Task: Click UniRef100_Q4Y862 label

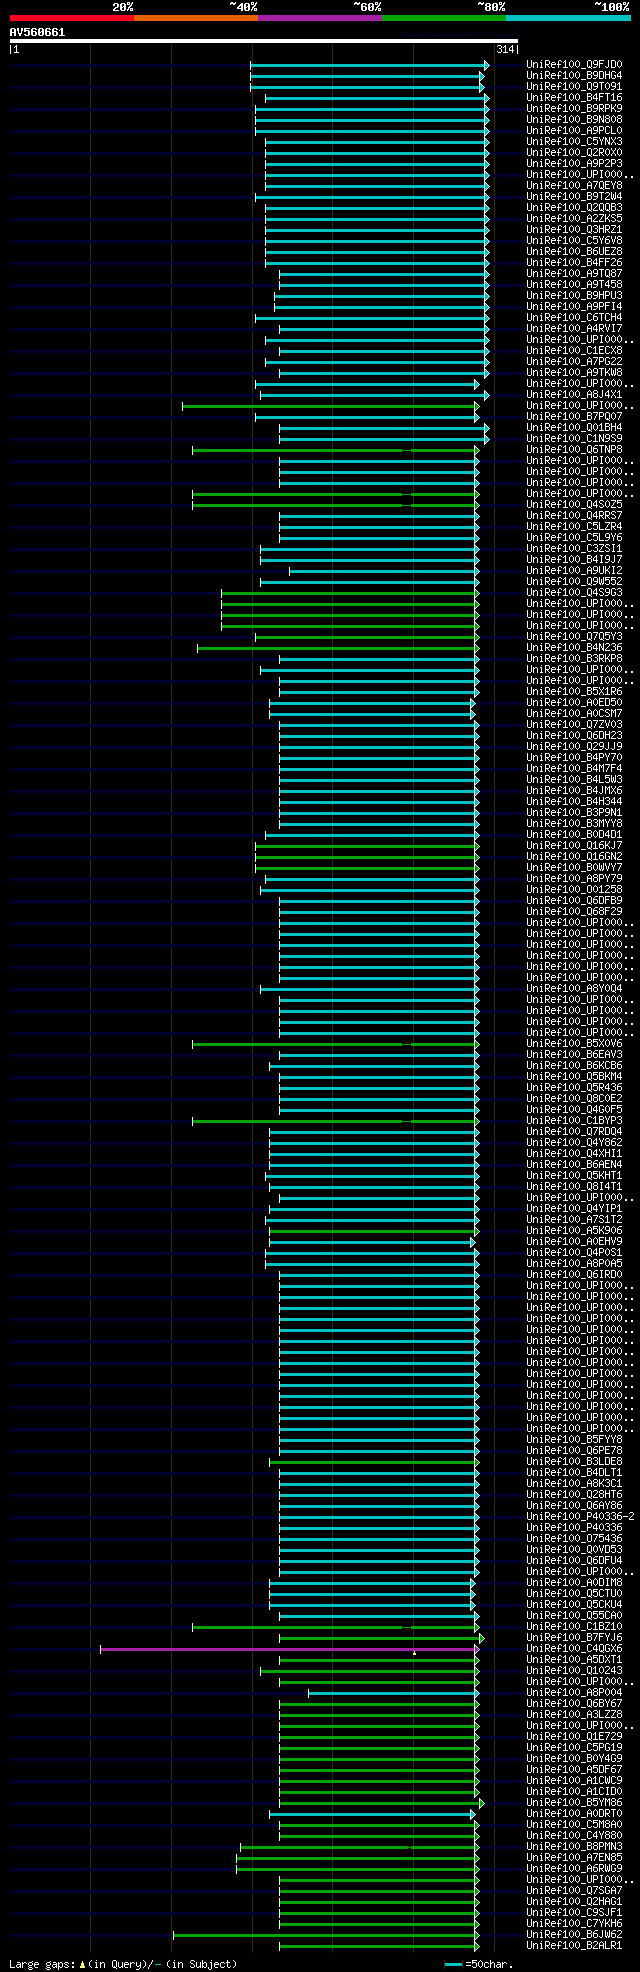Action: pyautogui.click(x=574, y=1142)
